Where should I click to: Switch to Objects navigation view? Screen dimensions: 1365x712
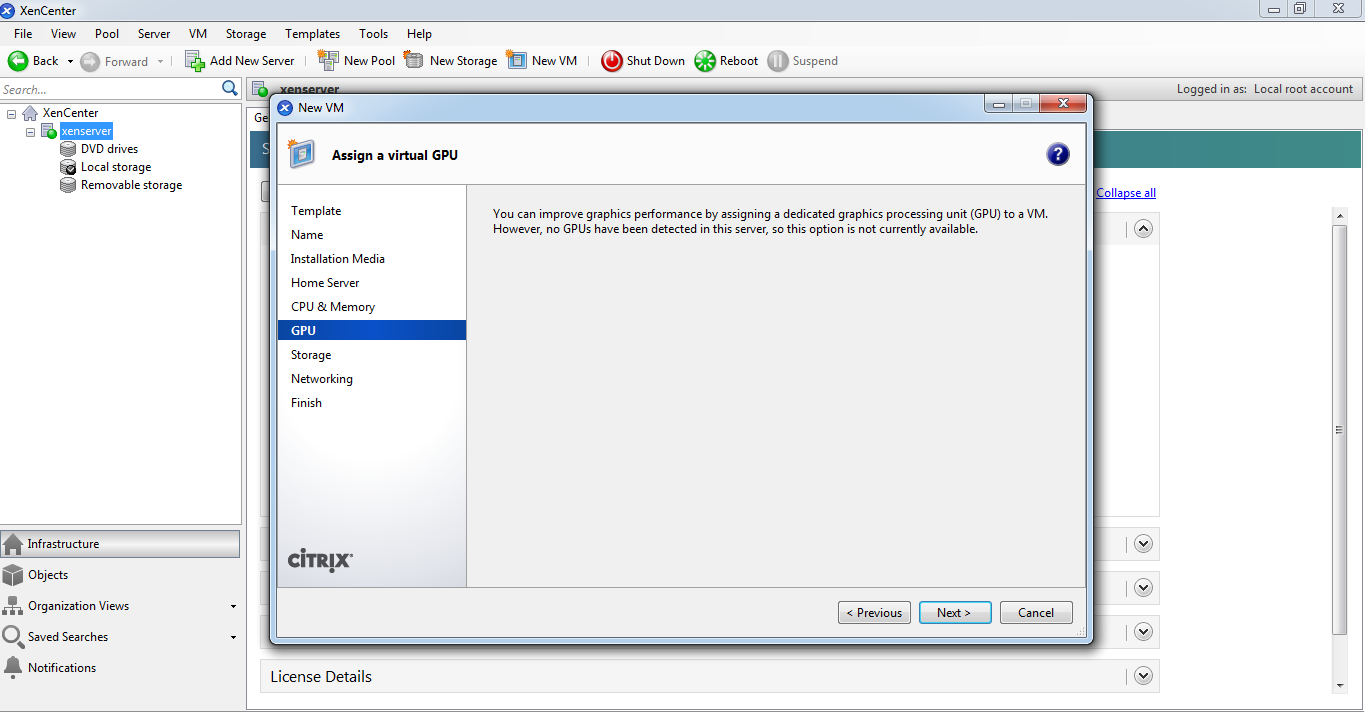[120, 575]
